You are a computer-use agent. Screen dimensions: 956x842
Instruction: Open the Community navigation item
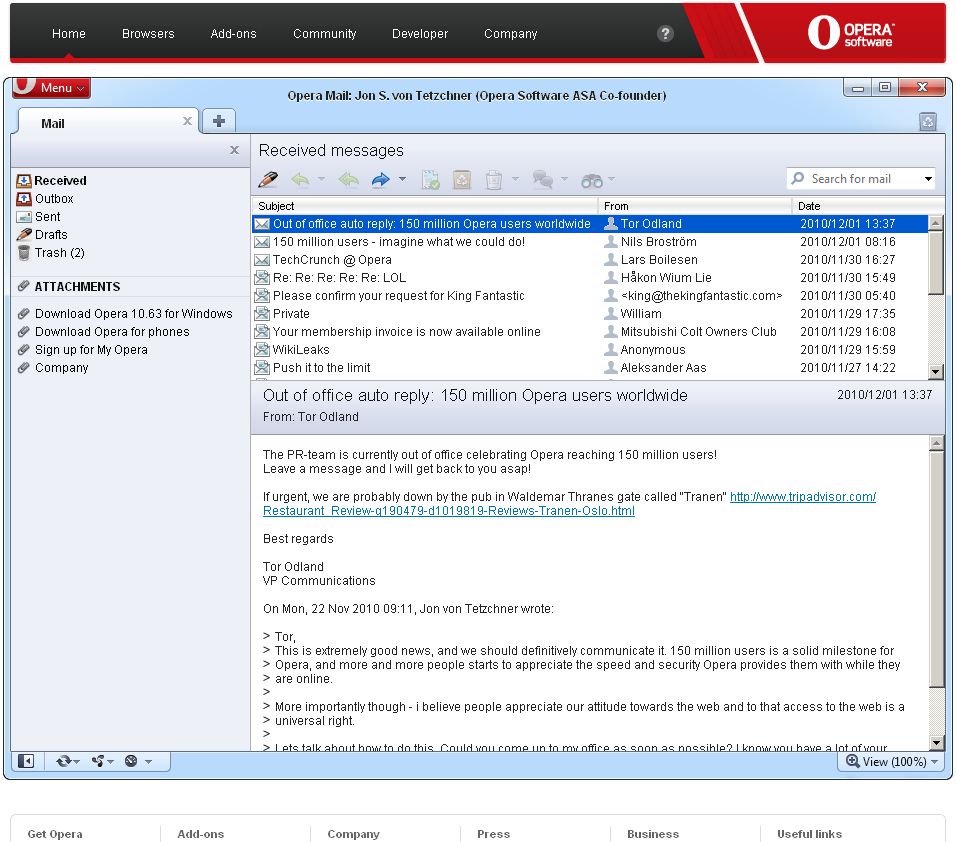point(324,34)
